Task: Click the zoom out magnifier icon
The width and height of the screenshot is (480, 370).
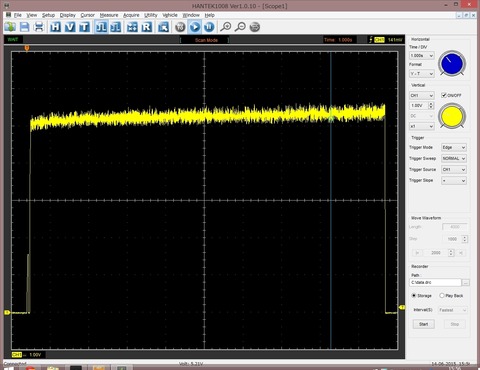Action: (240, 27)
